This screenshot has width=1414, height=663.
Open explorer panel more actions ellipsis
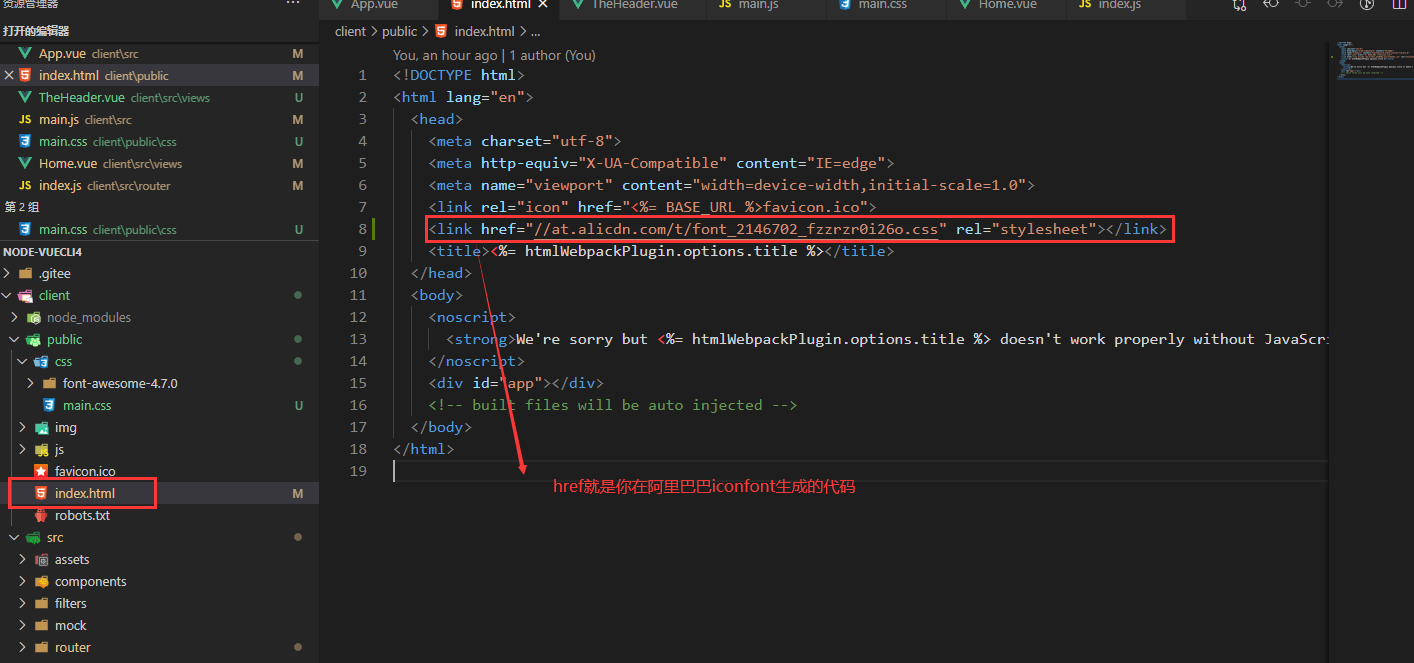[292, 4]
